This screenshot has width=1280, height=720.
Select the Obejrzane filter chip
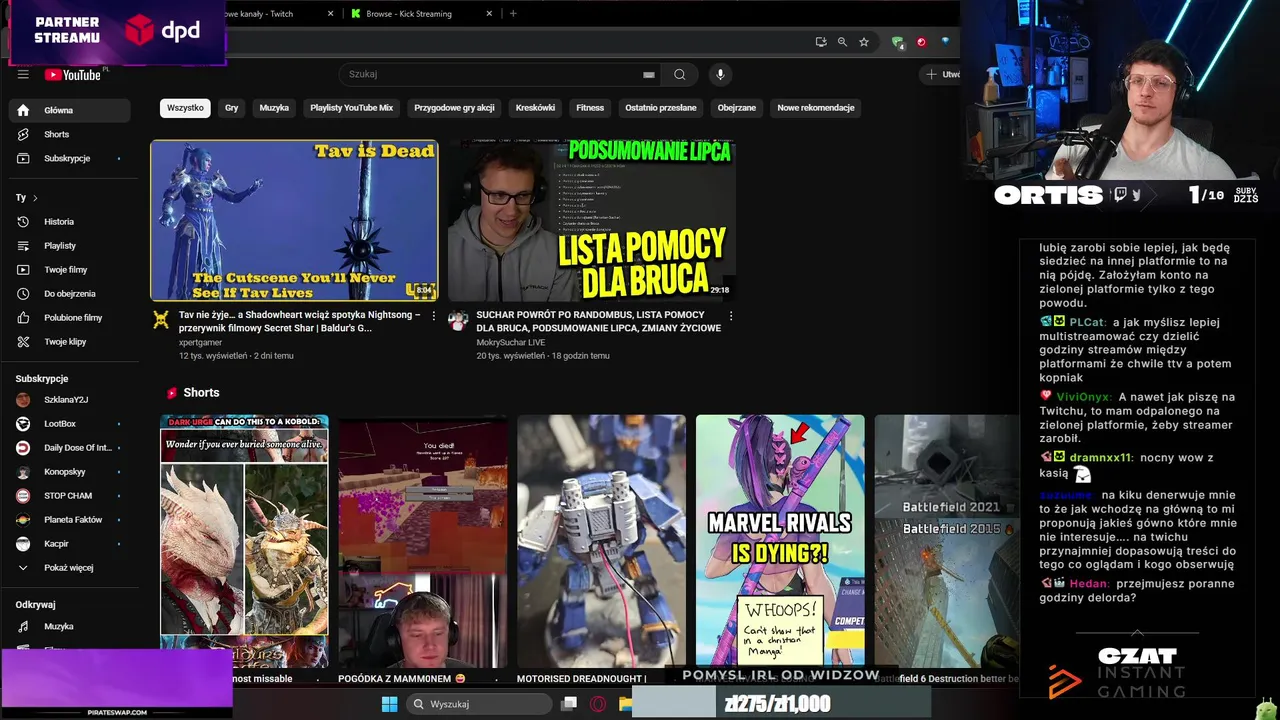coord(737,108)
